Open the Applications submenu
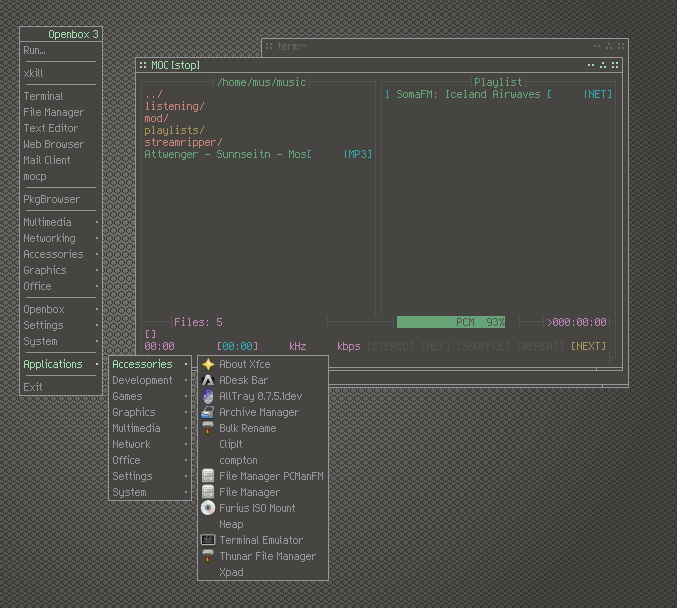Image resolution: width=677 pixels, height=608 pixels. click(61, 364)
